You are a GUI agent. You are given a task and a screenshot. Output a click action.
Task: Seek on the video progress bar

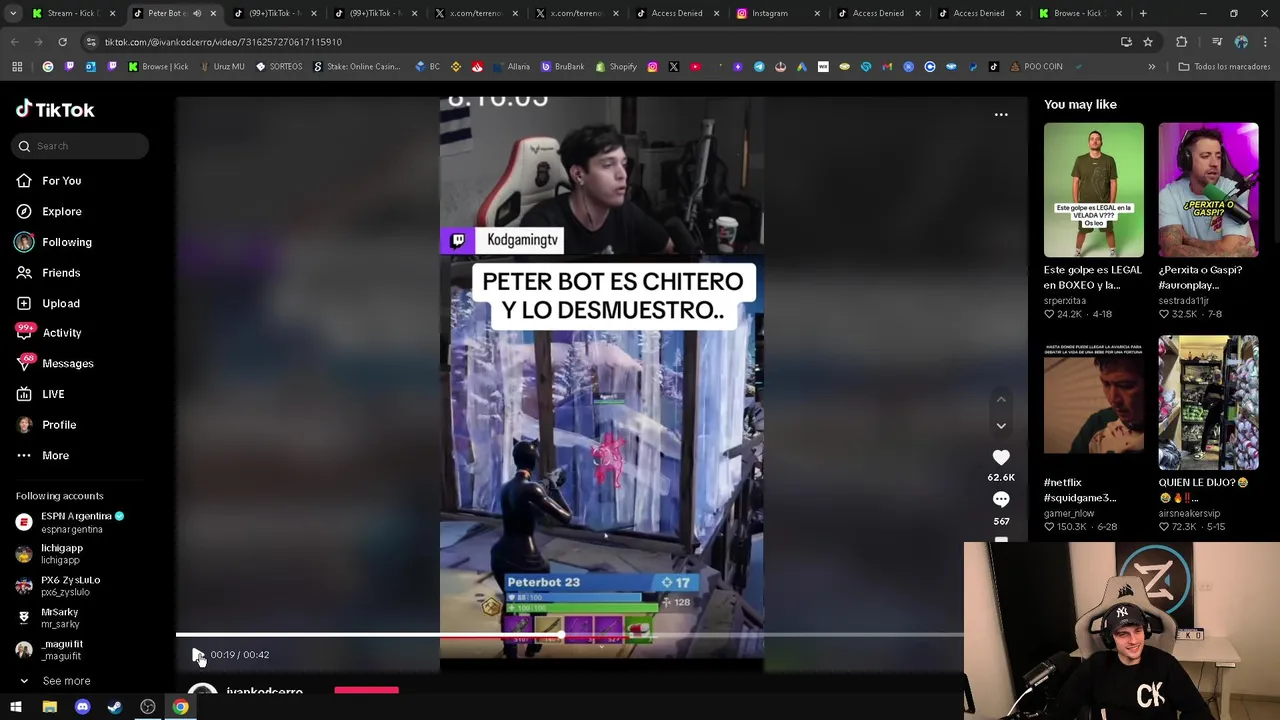(x=570, y=634)
